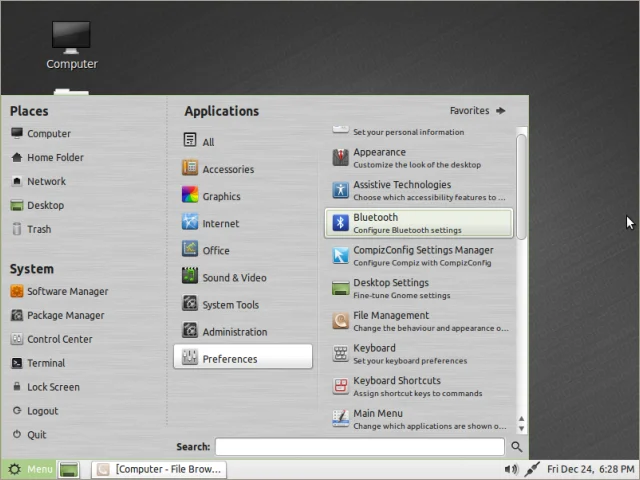Select the System Tools category icon
Viewport: 640px width, 480px height.
pyautogui.click(x=190, y=303)
